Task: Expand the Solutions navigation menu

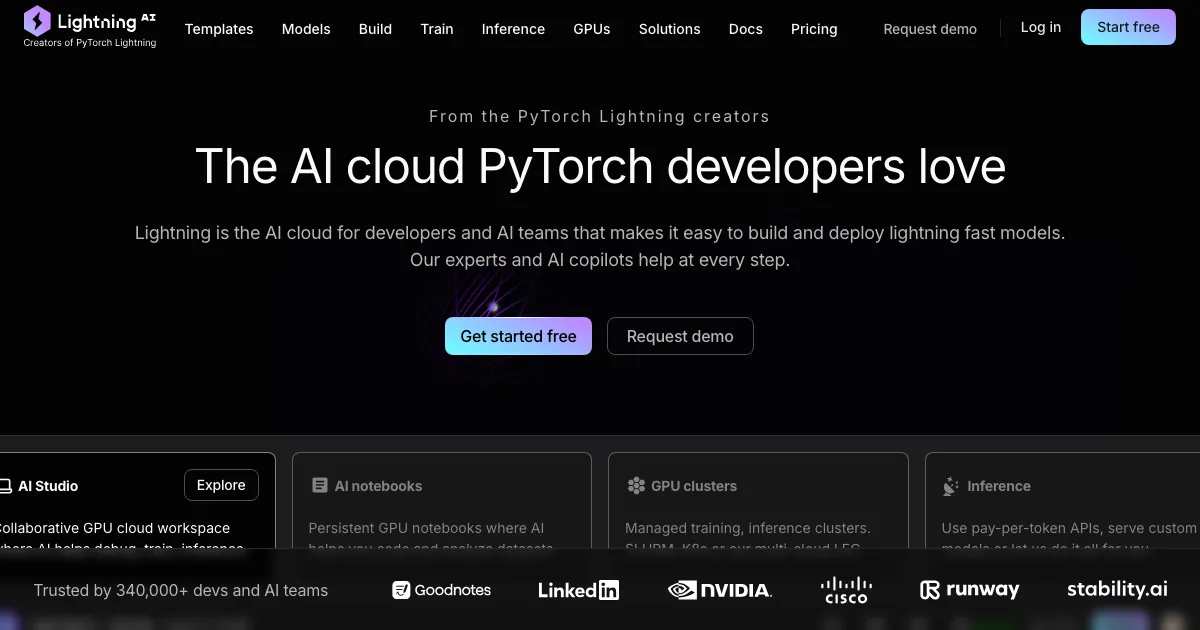Action: pyautogui.click(x=669, y=29)
